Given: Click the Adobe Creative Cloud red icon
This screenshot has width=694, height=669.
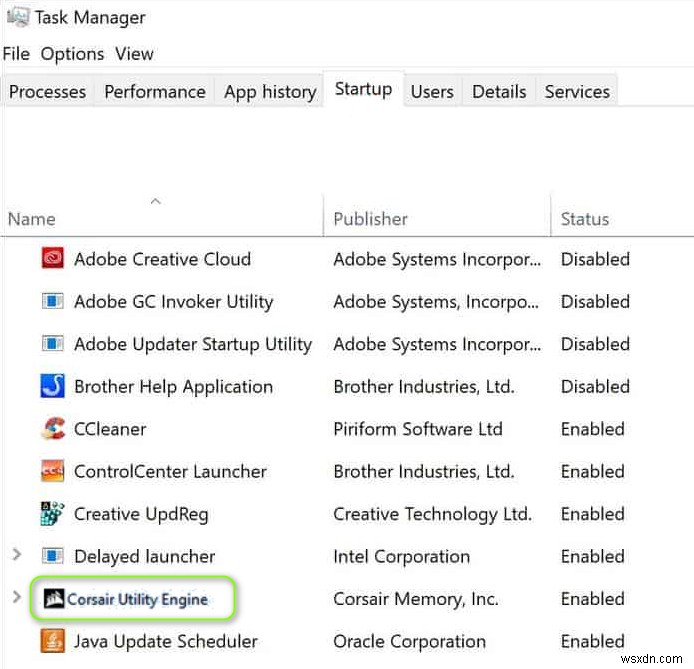Looking at the screenshot, I should pyautogui.click(x=52, y=258).
